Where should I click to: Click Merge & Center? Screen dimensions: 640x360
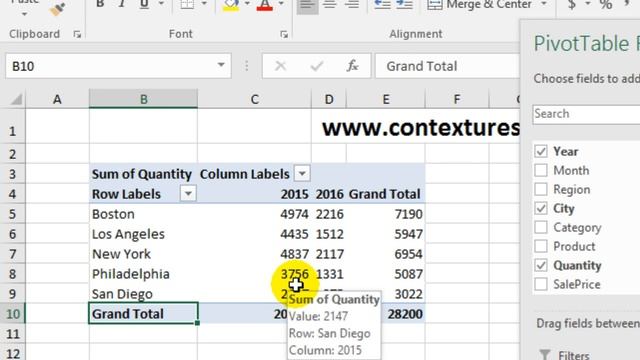(481, 5)
